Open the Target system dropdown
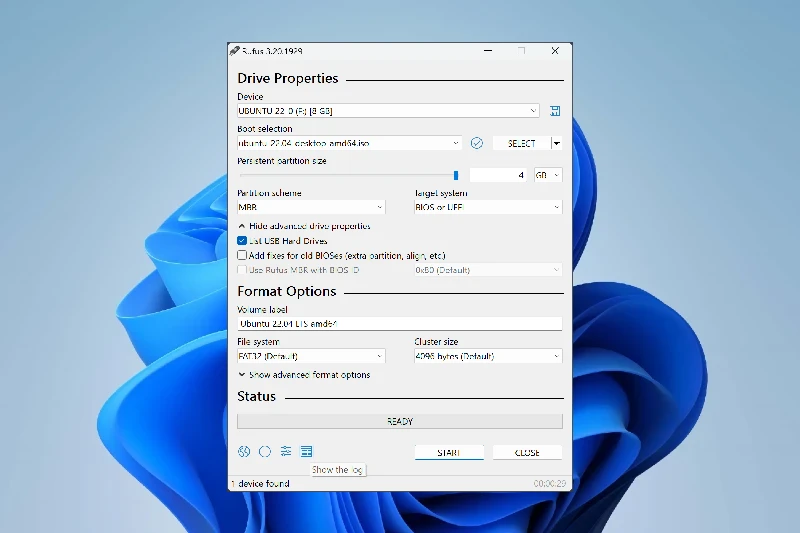Screen dimensions: 800x533 coord(488,207)
